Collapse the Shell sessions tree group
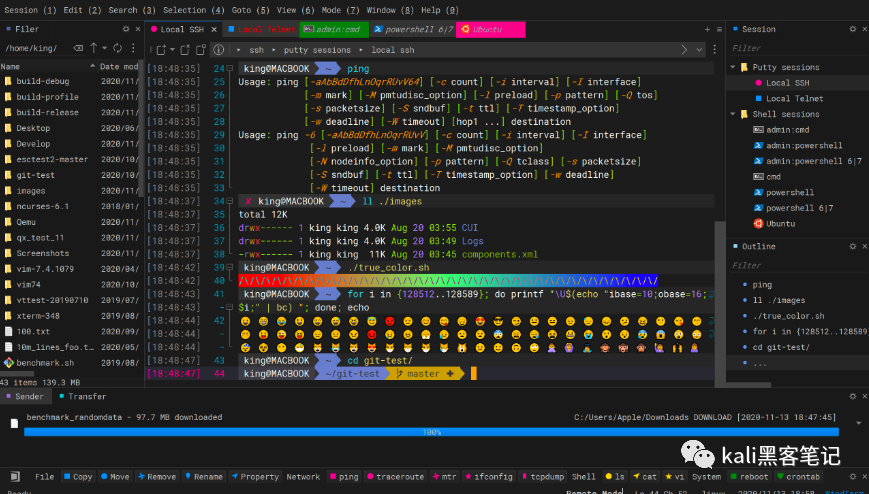This screenshot has width=869, height=494. tap(733, 114)
